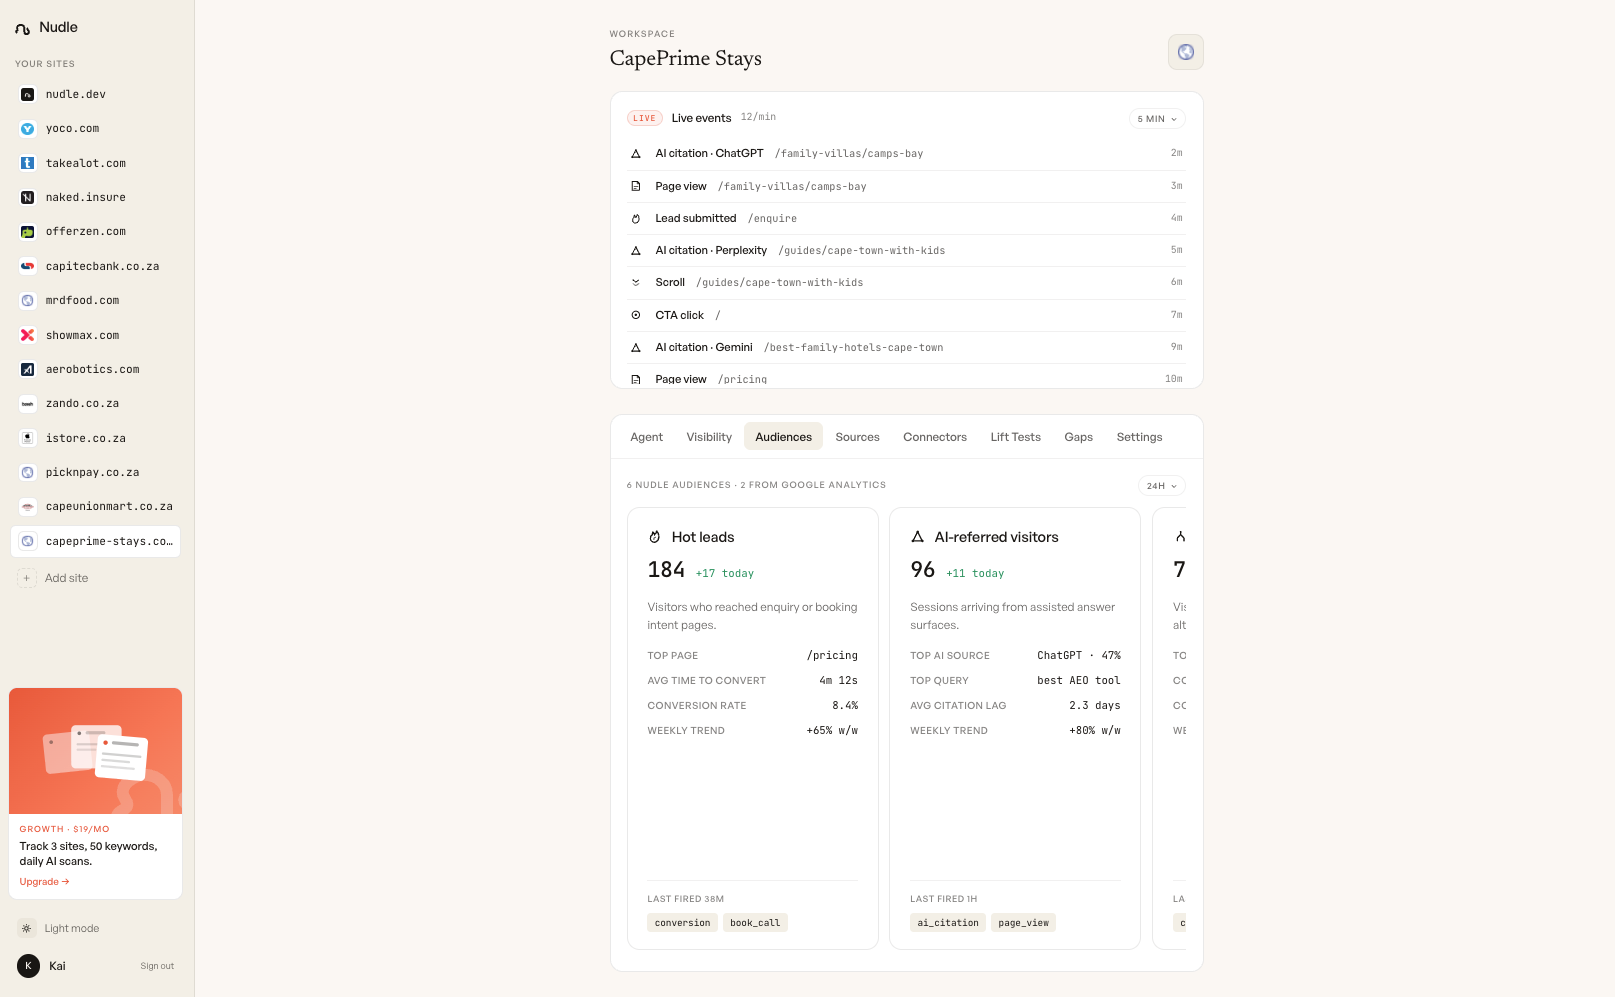Click the zando.co.za favicon
This screenshot has width=1615, height=997.
tap(28, 404)
